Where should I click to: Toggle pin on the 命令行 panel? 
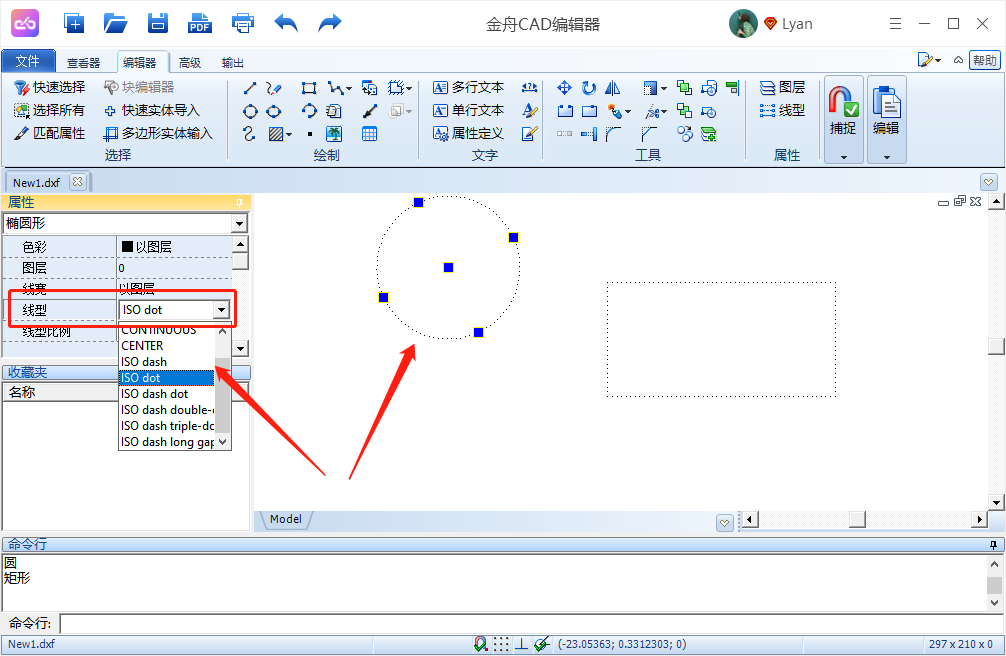(993, 544)
